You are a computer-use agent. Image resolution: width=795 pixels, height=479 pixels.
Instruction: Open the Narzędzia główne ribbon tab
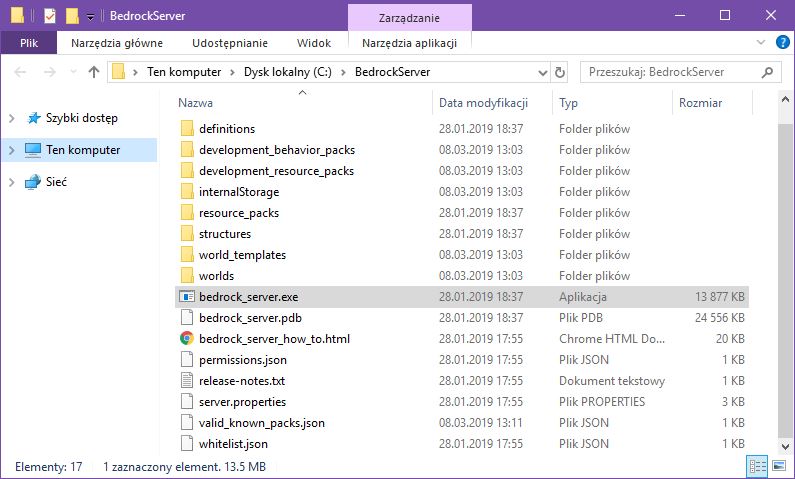coord(117,43)
